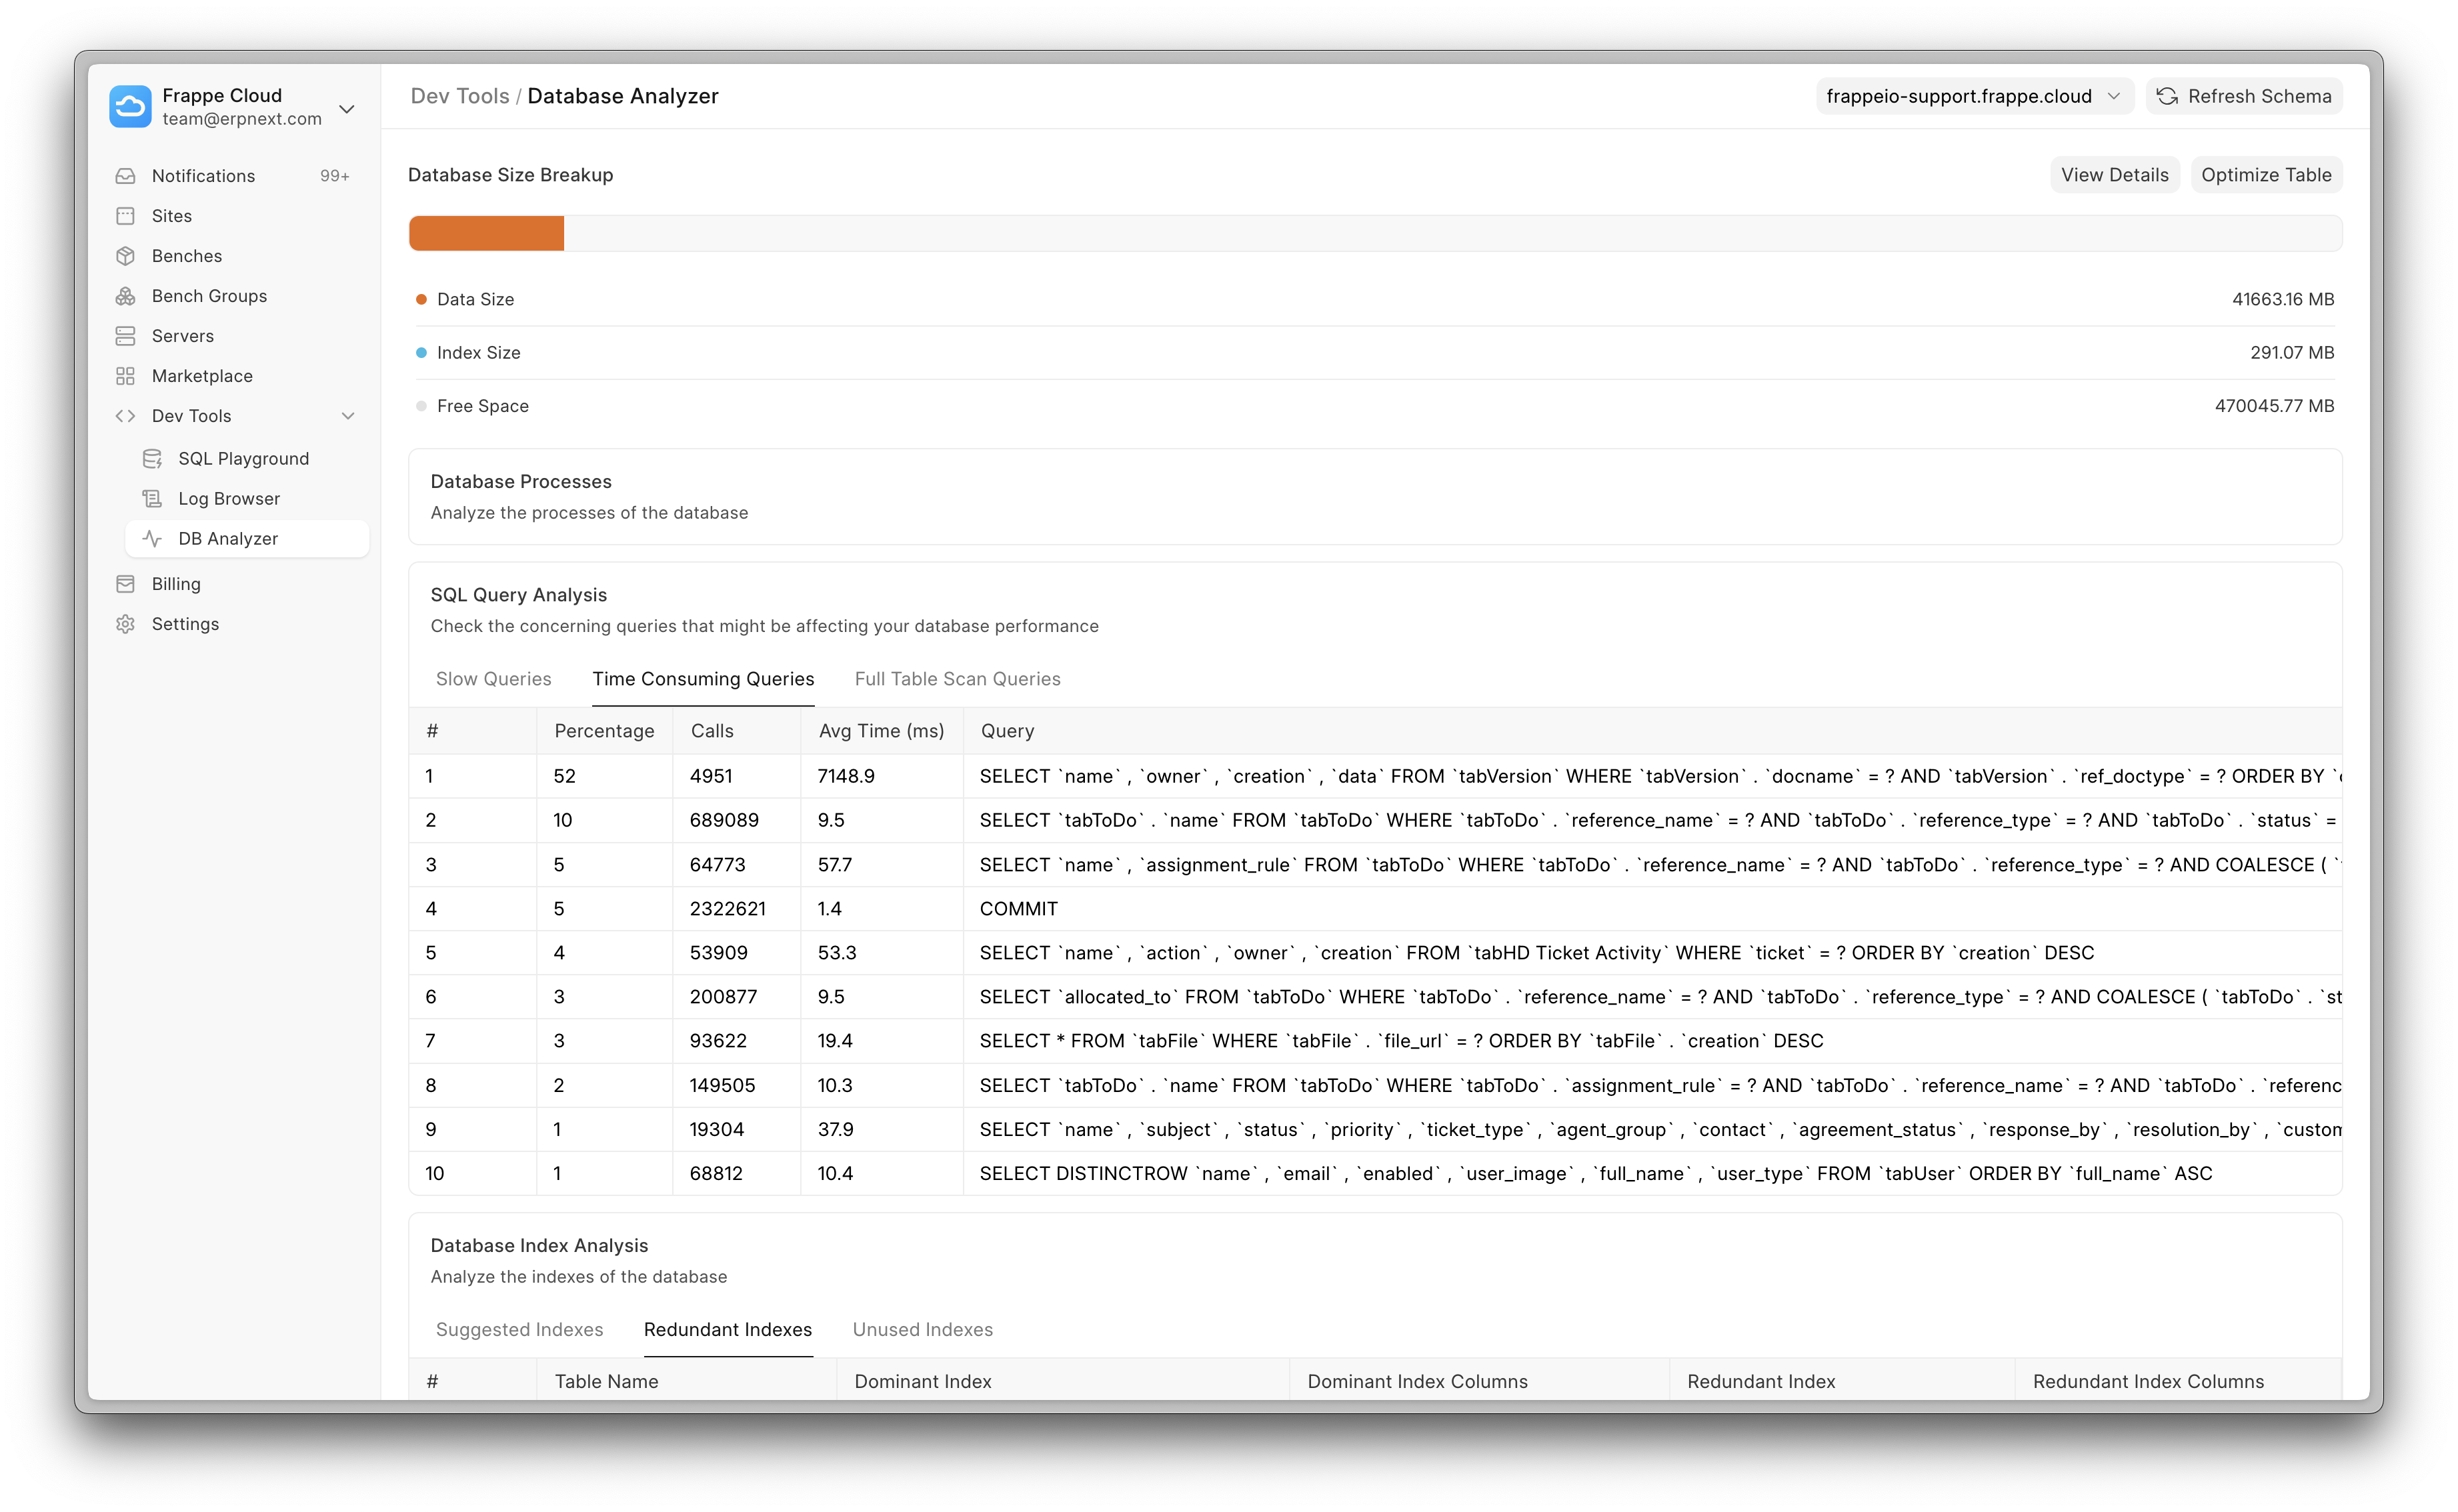Click the SQL Playground database icon

[x=152, y=459]
